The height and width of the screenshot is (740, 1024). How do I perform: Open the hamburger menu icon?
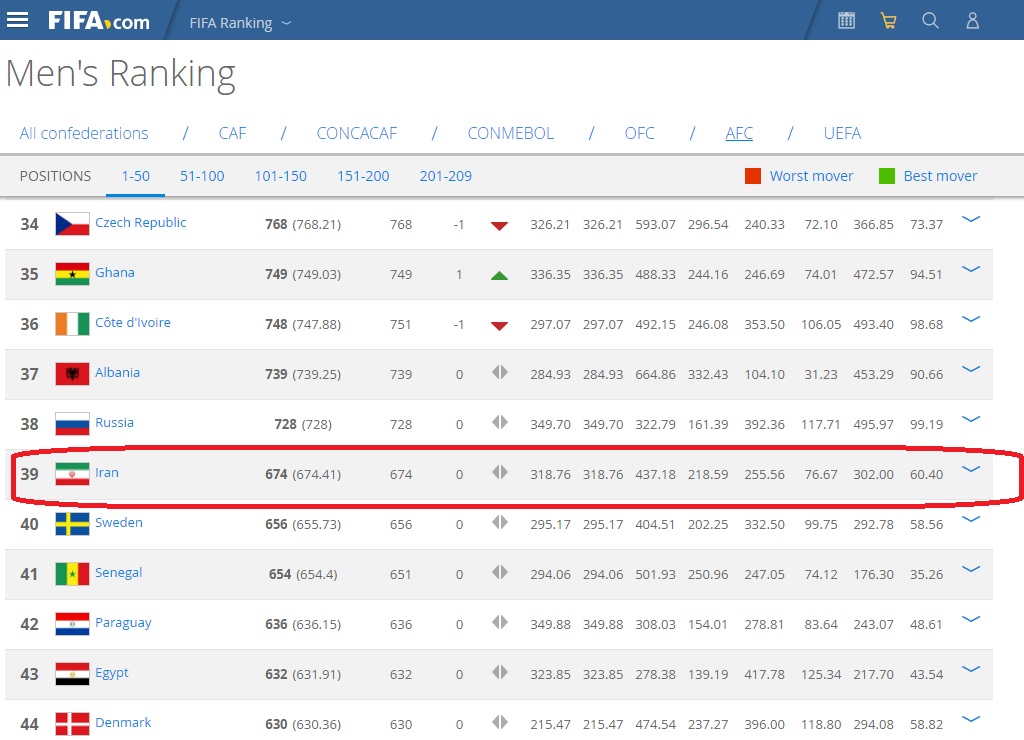point(18,20)
